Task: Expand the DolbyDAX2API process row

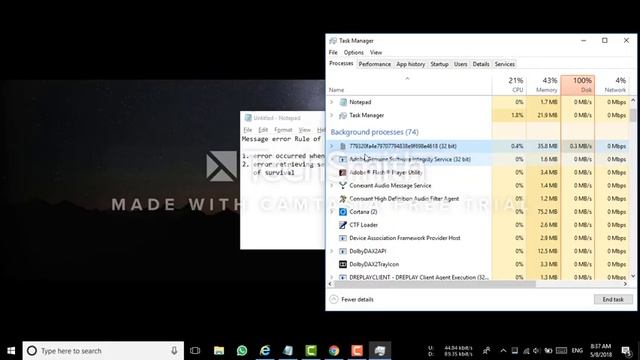Action: pos(332,251)
